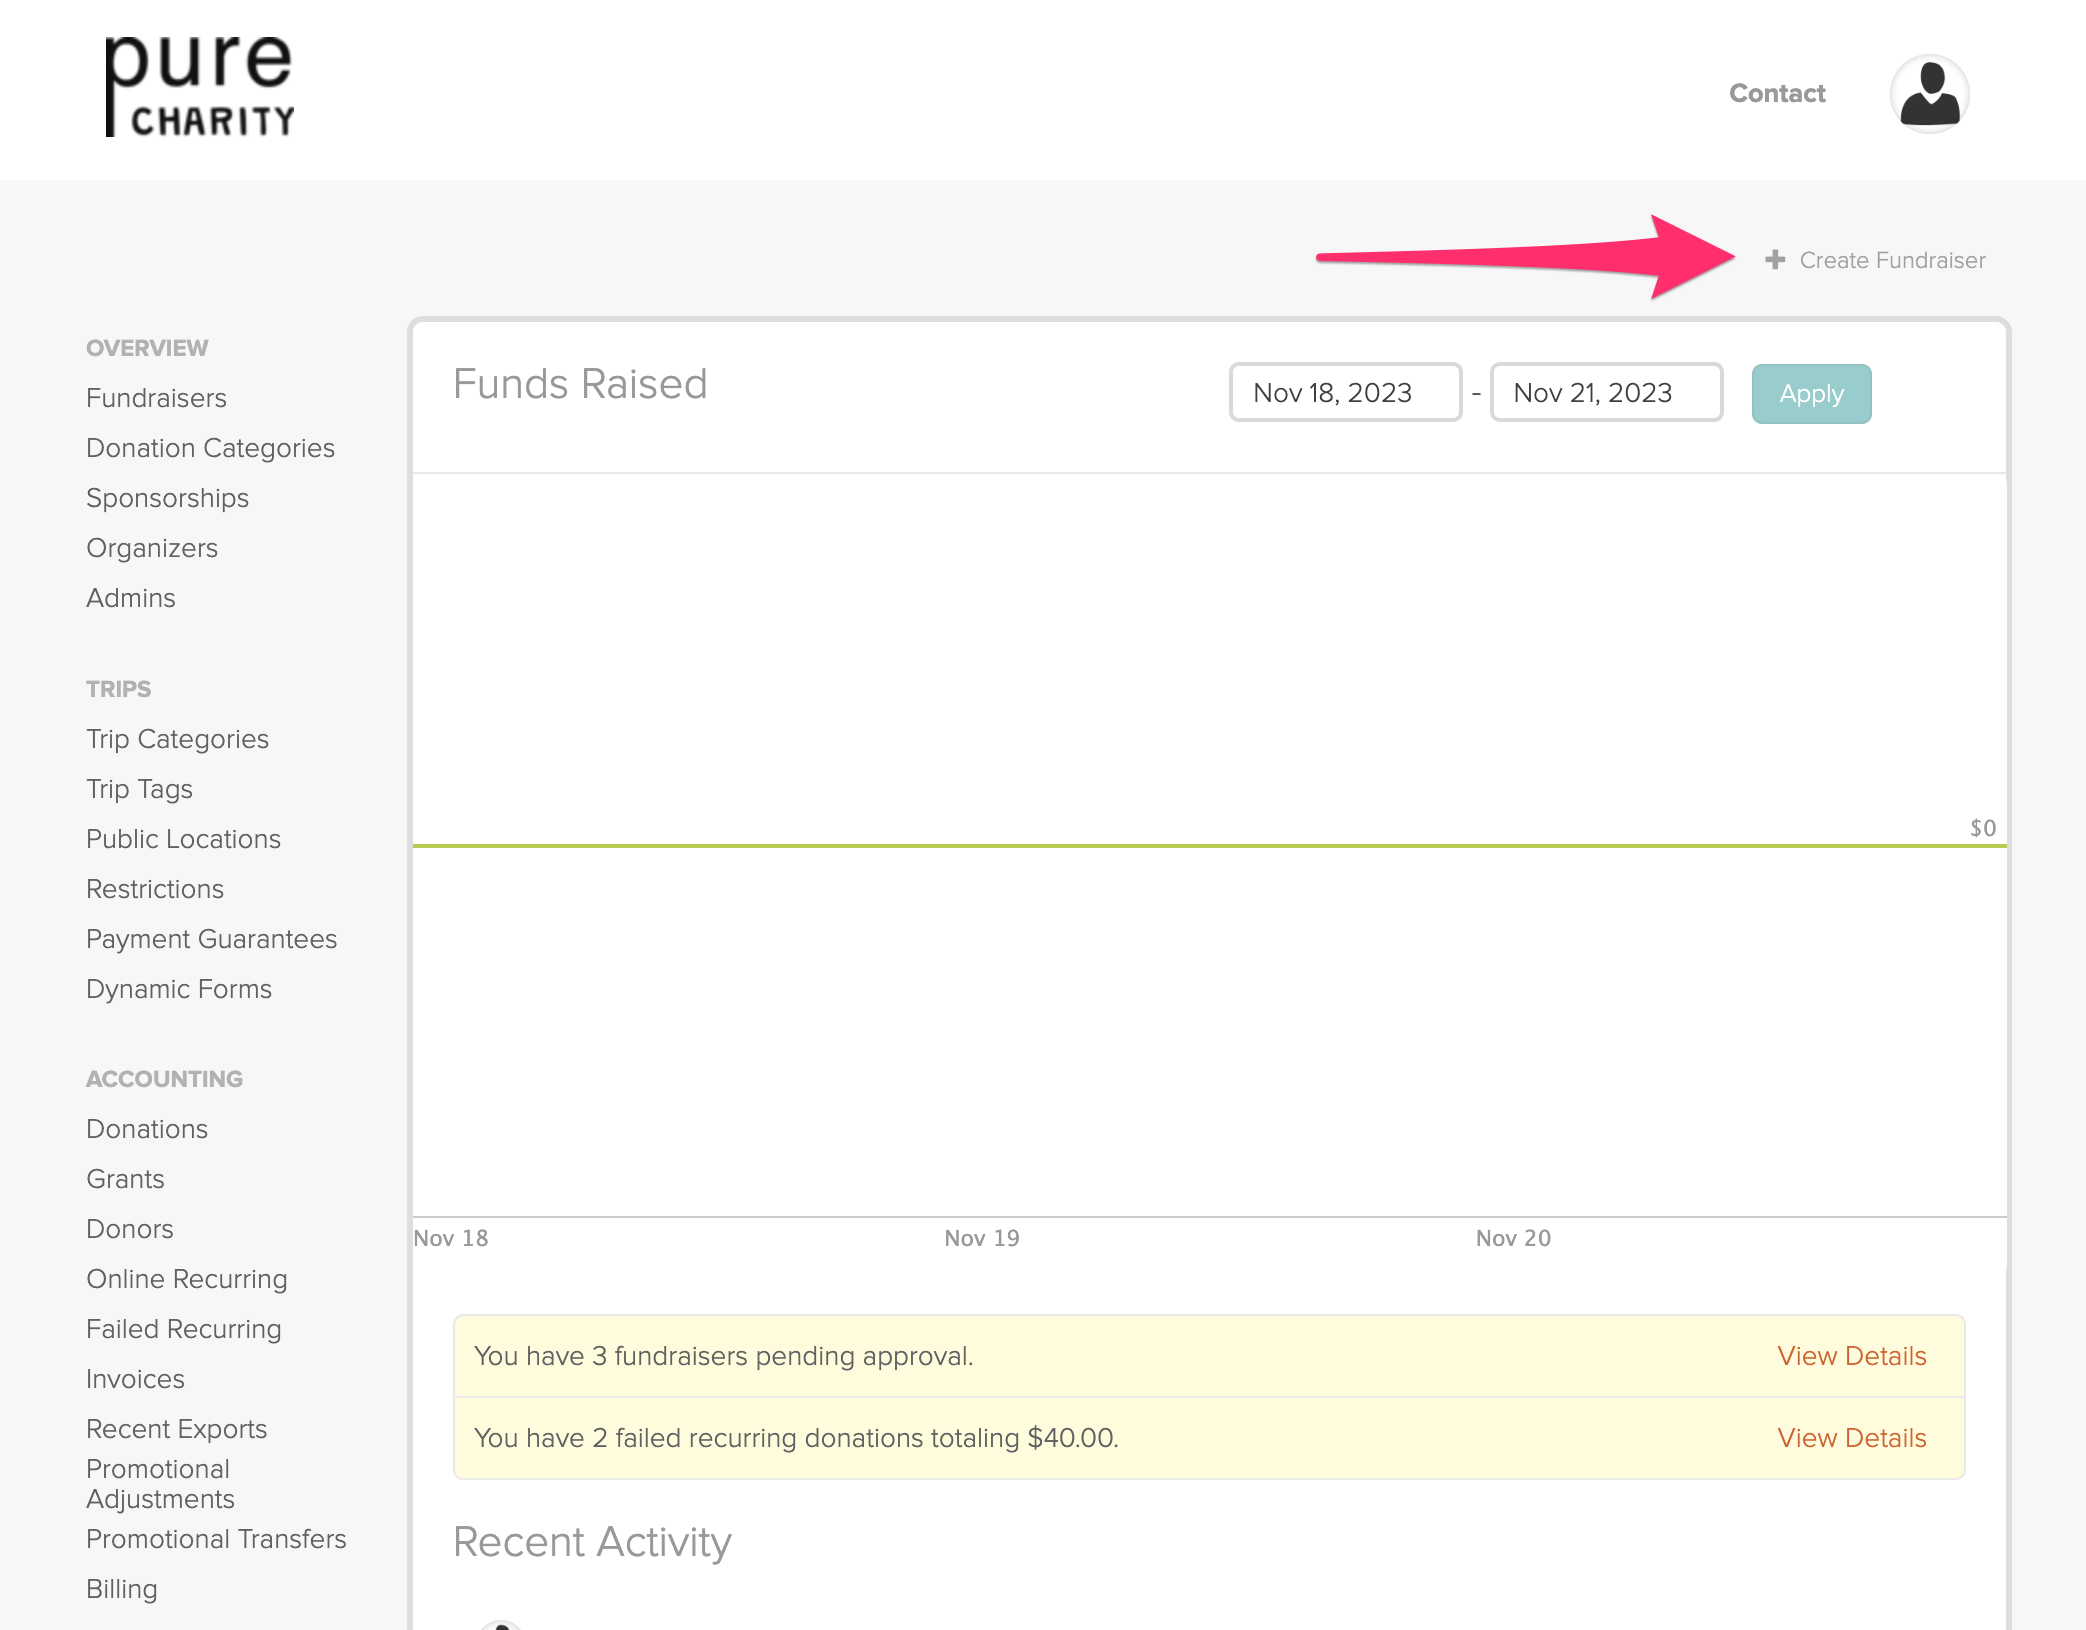
Task: Click the start date field Nov 18, 2023
Action: coord(1345,393)
